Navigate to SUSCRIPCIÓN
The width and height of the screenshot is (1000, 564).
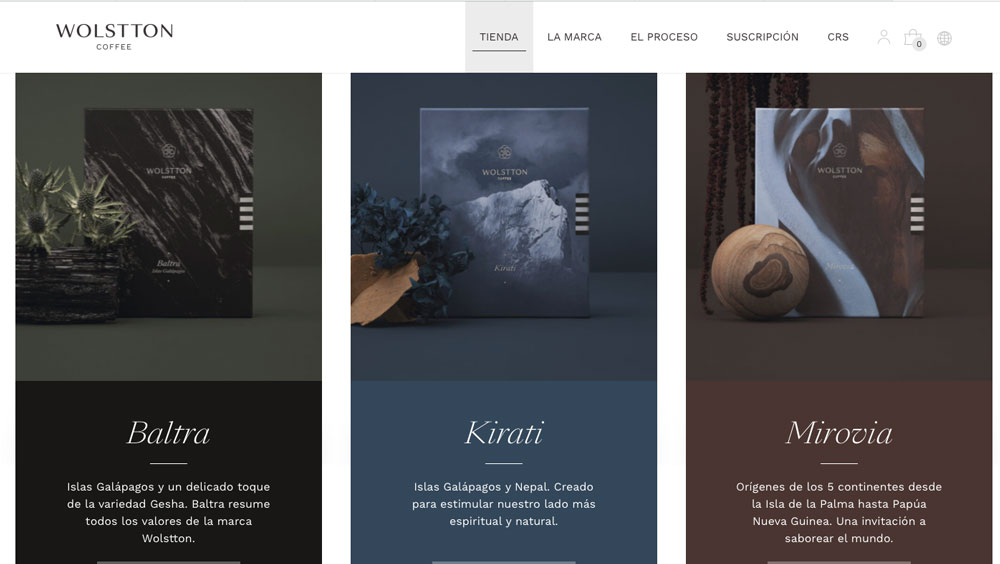tap(762, 37)
